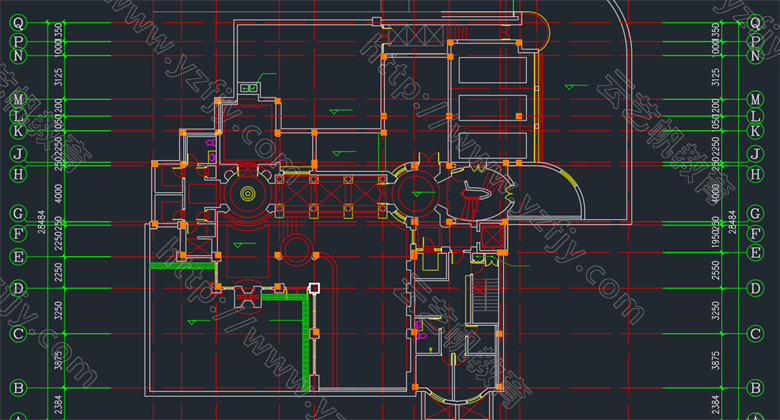Click the 4000 dimension text on the right side

715,194
